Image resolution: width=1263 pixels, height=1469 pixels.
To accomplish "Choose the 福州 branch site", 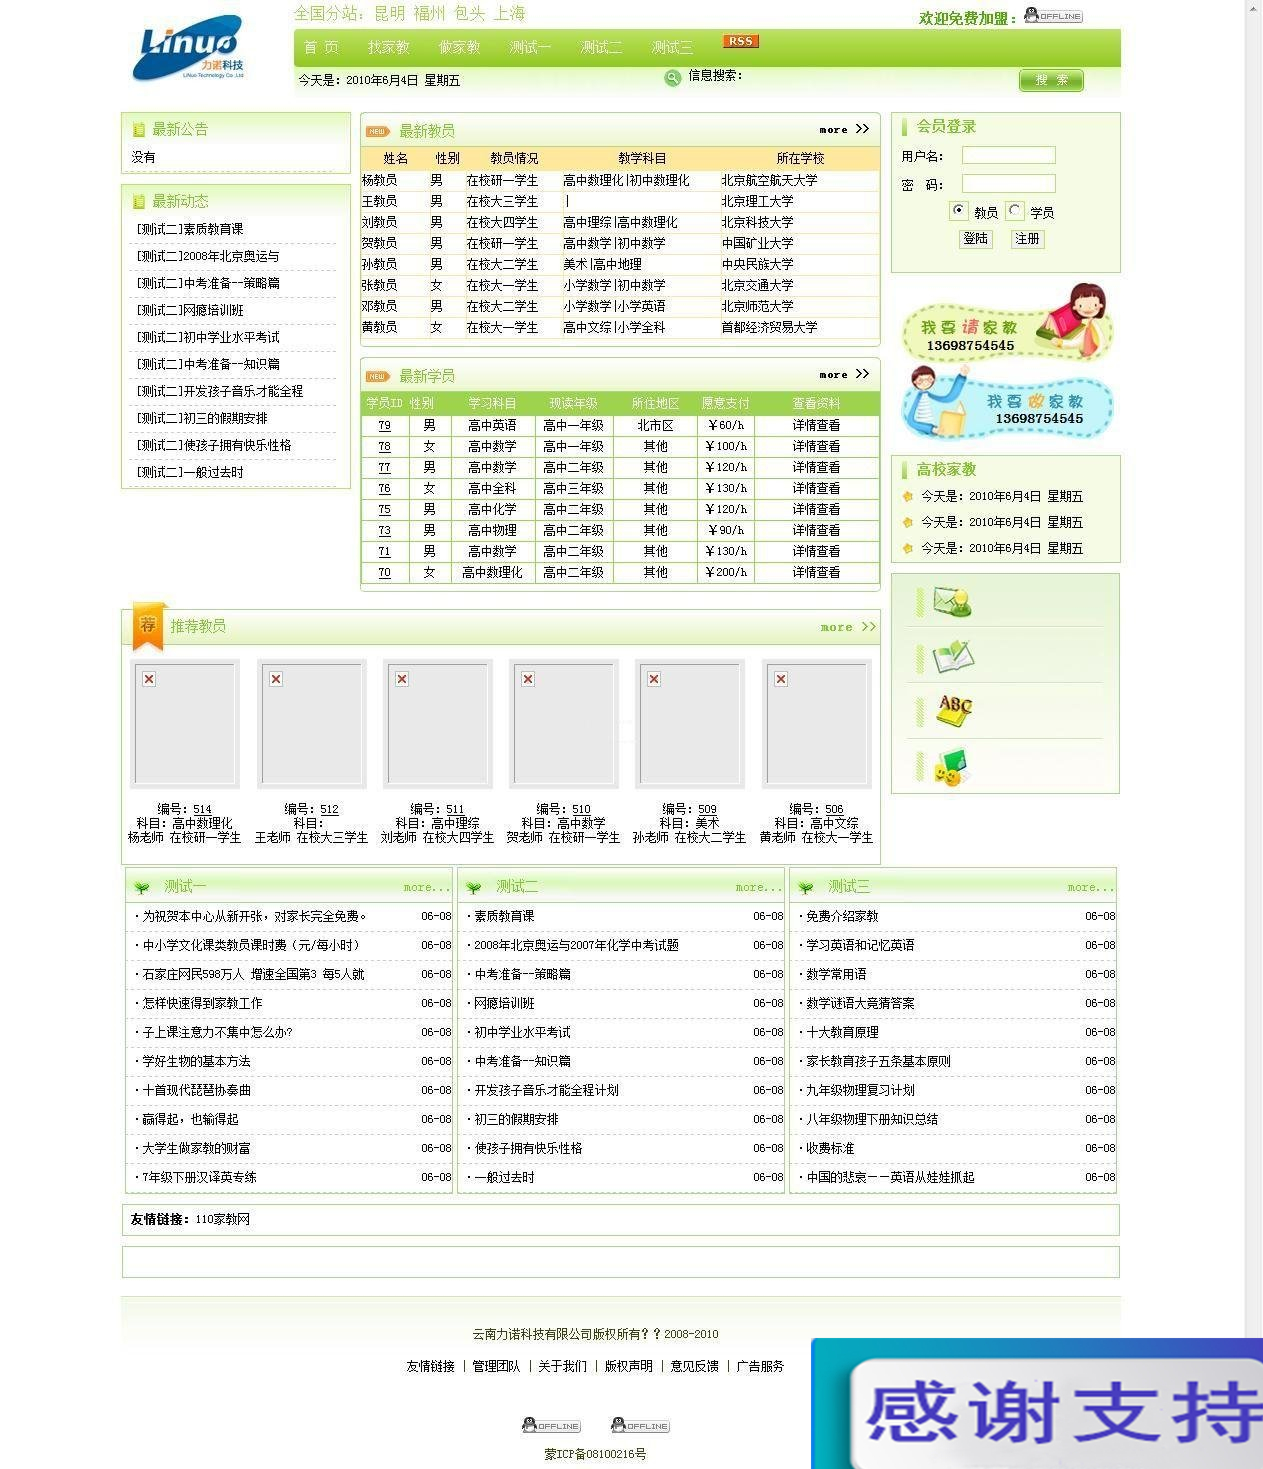I will coord(430,13).
